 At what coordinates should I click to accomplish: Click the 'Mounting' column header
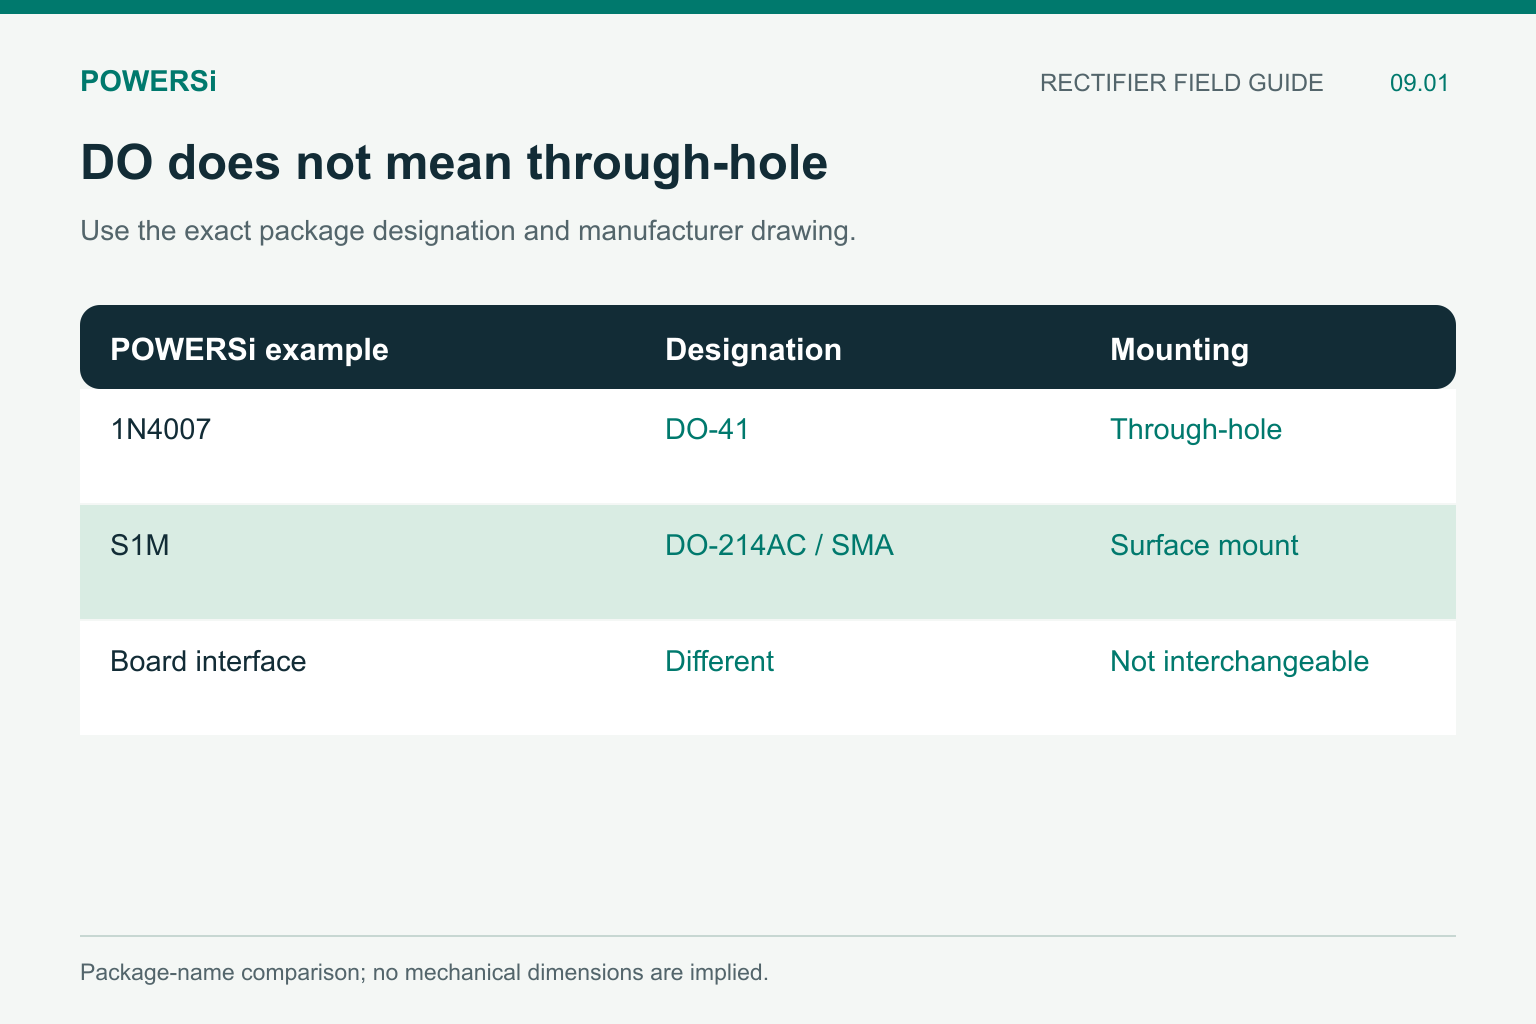1179,349
